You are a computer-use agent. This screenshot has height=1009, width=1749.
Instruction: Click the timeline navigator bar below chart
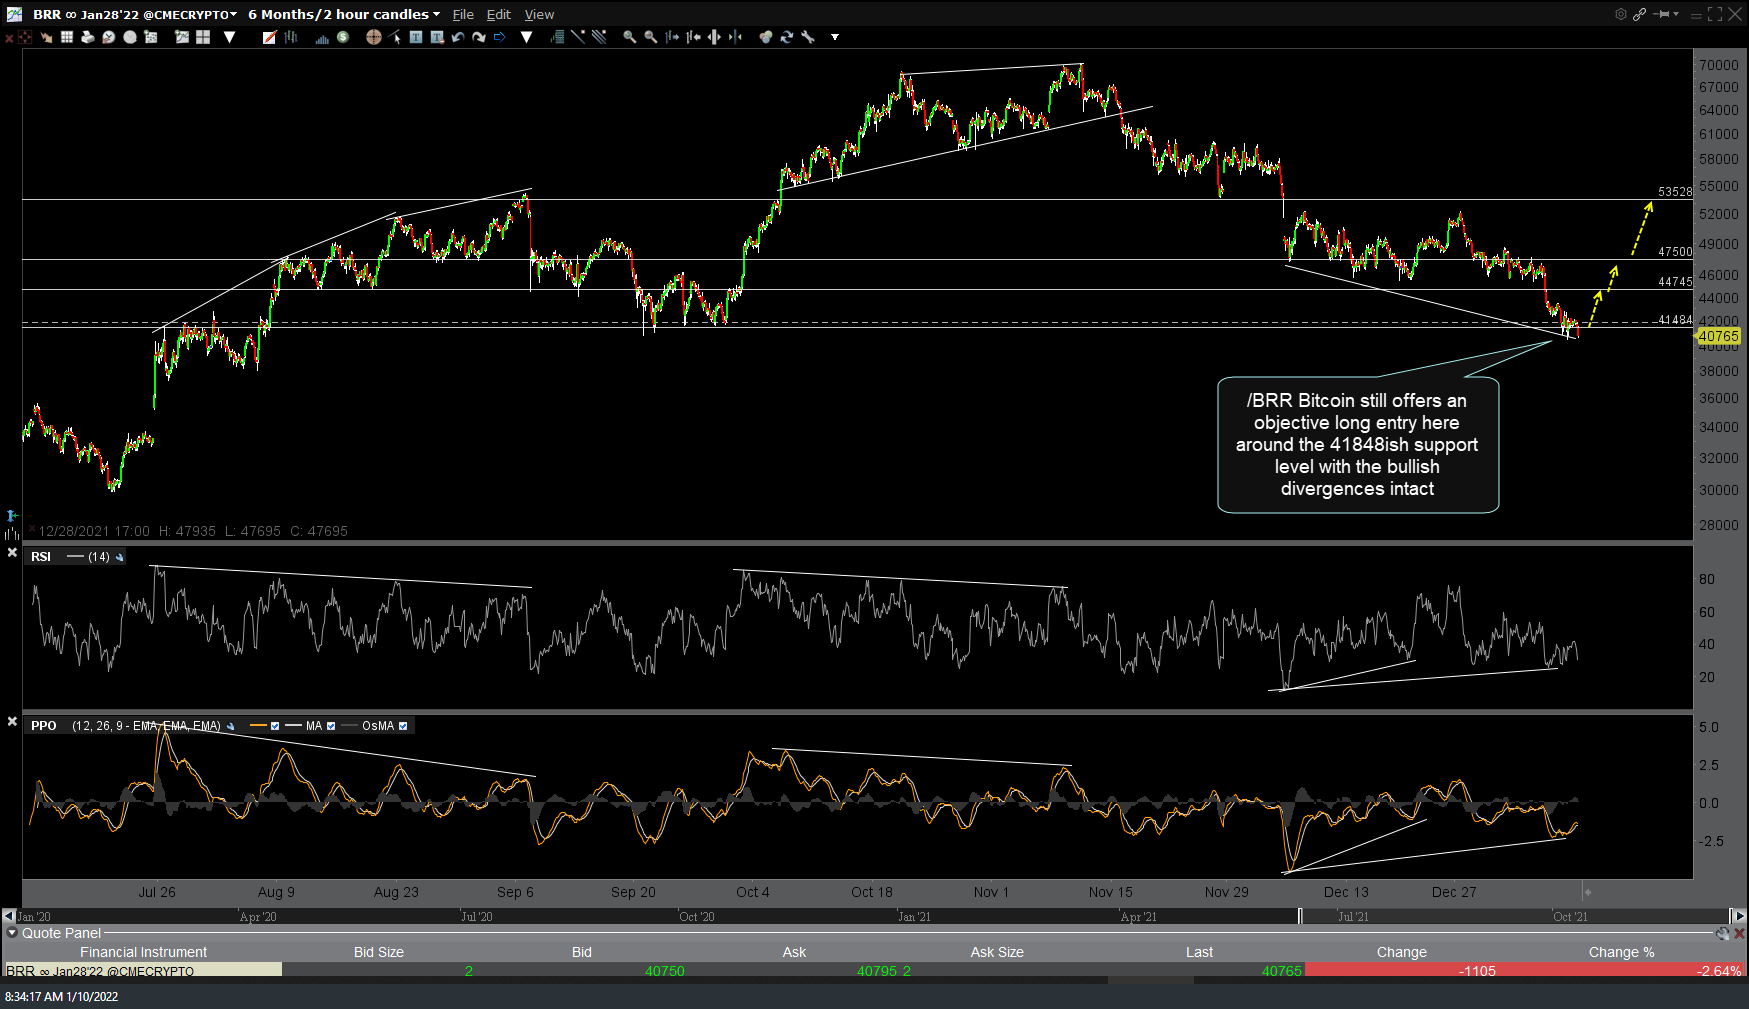coord(870,916)
